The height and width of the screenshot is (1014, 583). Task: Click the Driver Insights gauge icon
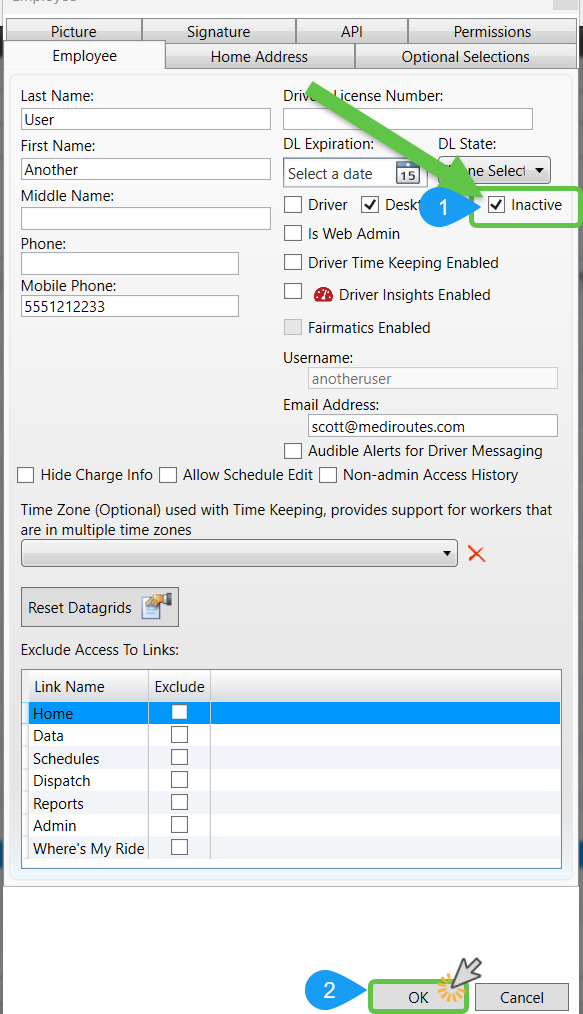tap(323, 295)
